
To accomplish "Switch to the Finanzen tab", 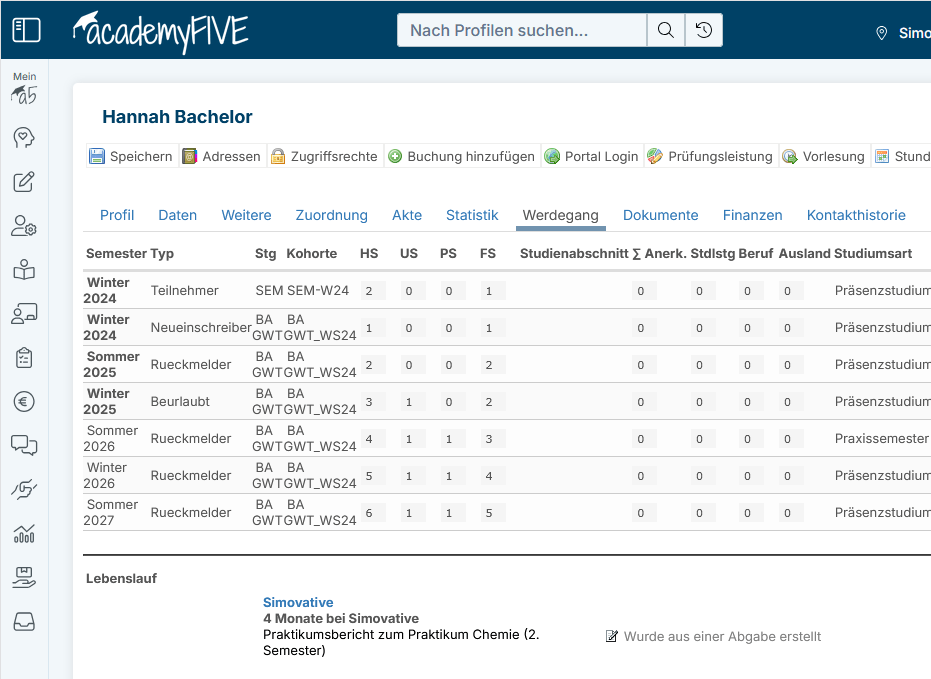I will pyautogui.click(x=752, y=215).
